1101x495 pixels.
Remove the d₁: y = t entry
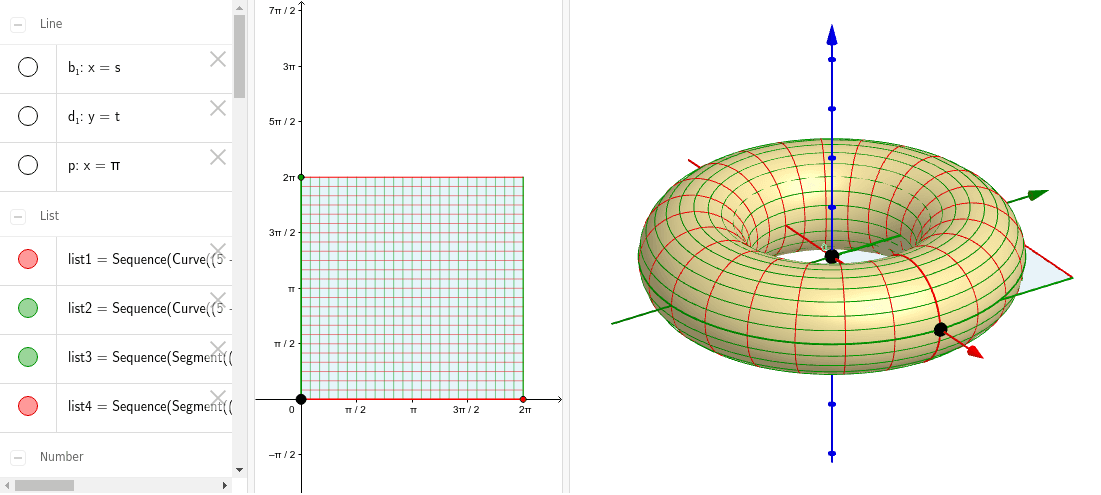[x=218, y=108]
